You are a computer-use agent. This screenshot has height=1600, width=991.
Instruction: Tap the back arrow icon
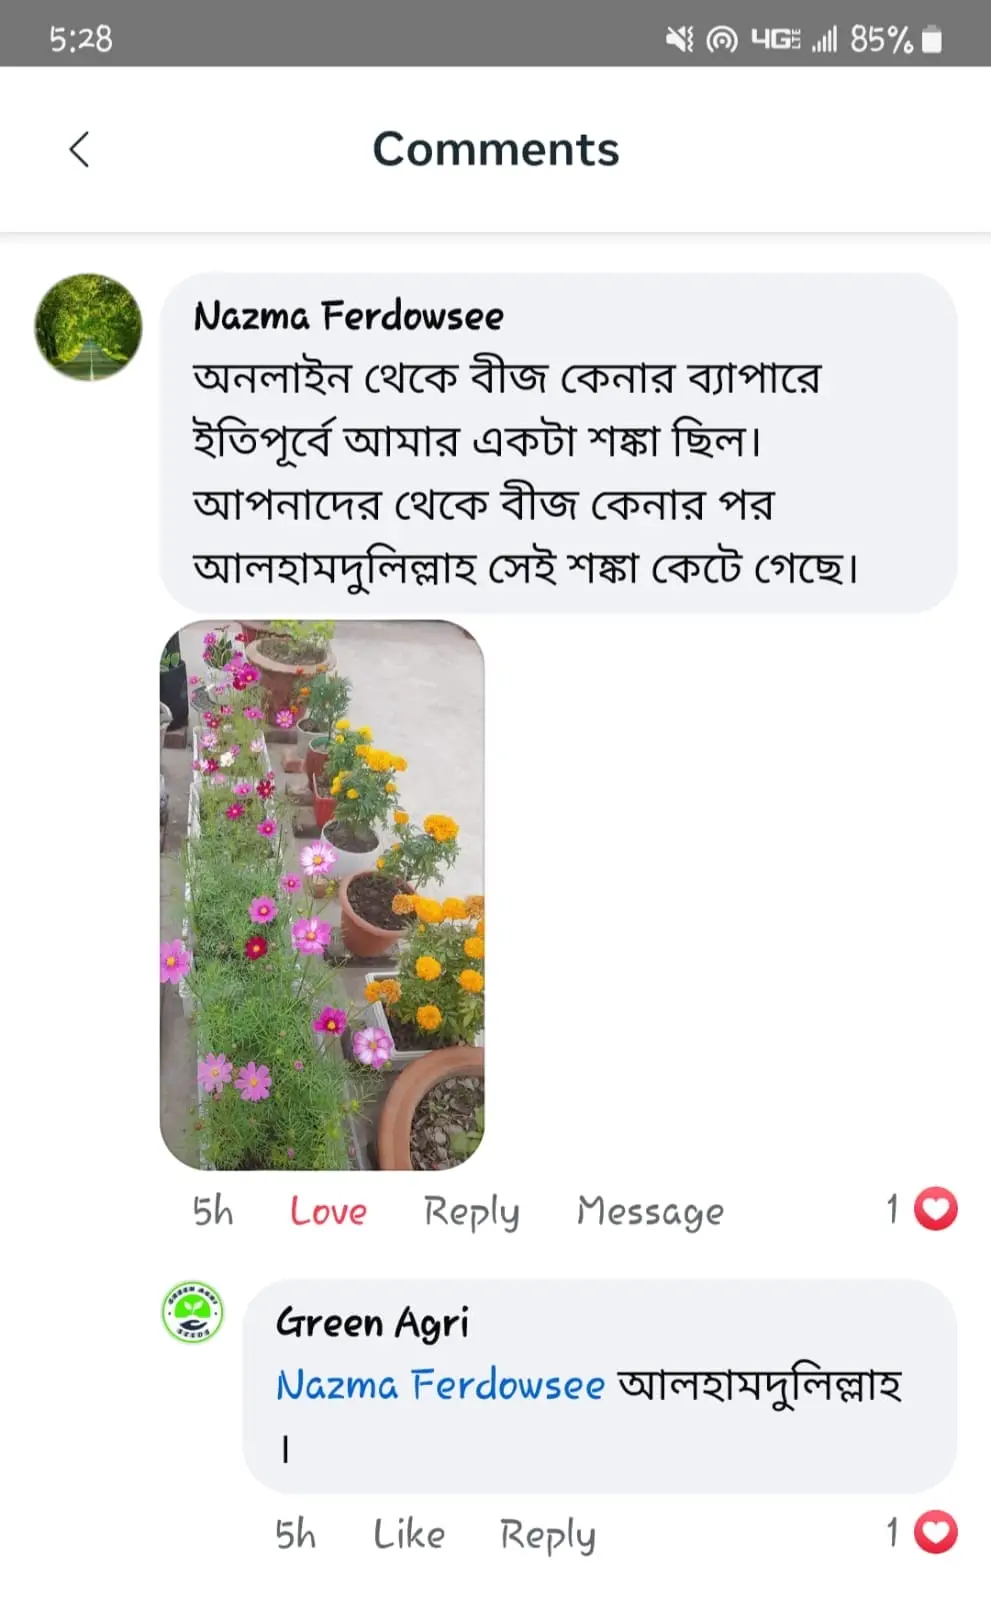[79, 150]
